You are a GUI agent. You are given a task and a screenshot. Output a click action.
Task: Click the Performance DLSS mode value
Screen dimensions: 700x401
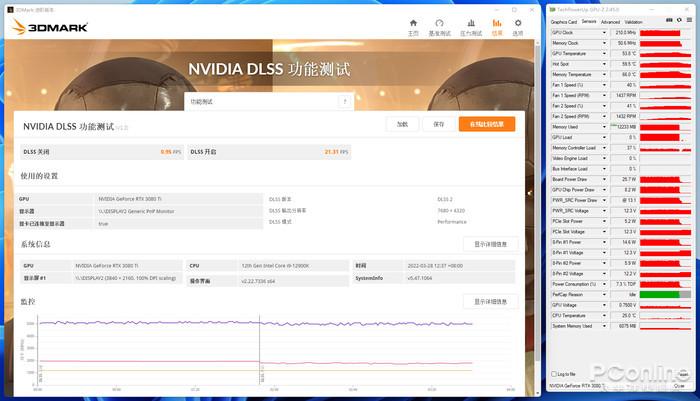pyautogui.click(x=452, y=222)
